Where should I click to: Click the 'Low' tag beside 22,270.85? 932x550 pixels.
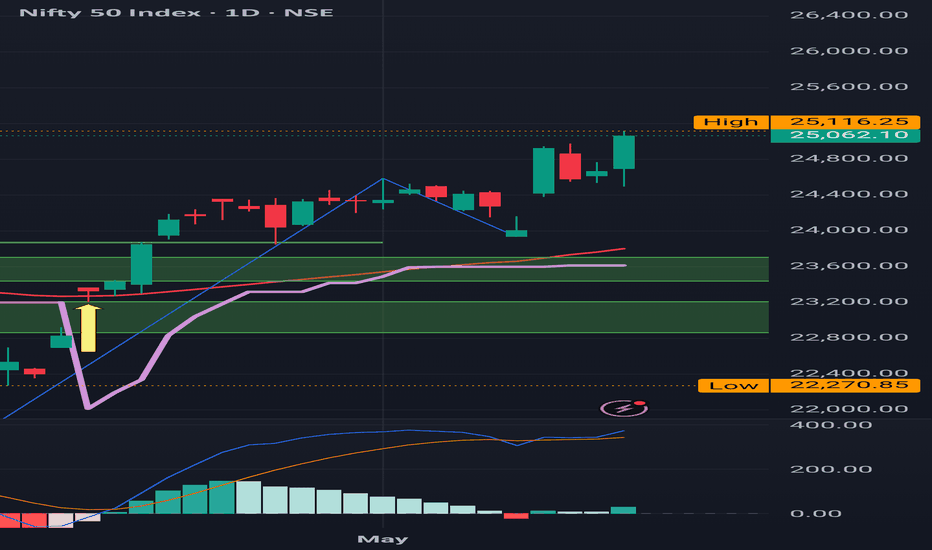(x=733, y=385)
